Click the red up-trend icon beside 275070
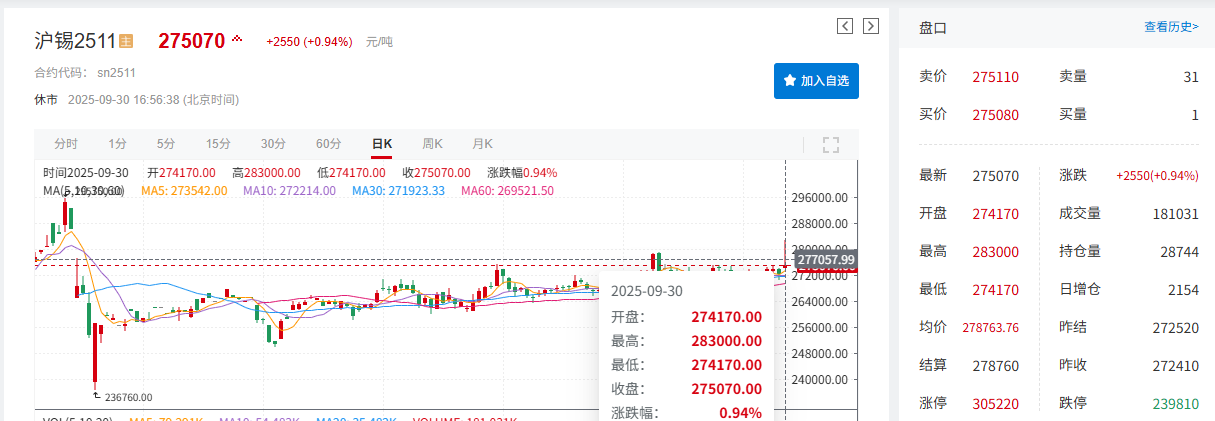This screenshot has height=421, width=1215. click(x=237, y=40)
